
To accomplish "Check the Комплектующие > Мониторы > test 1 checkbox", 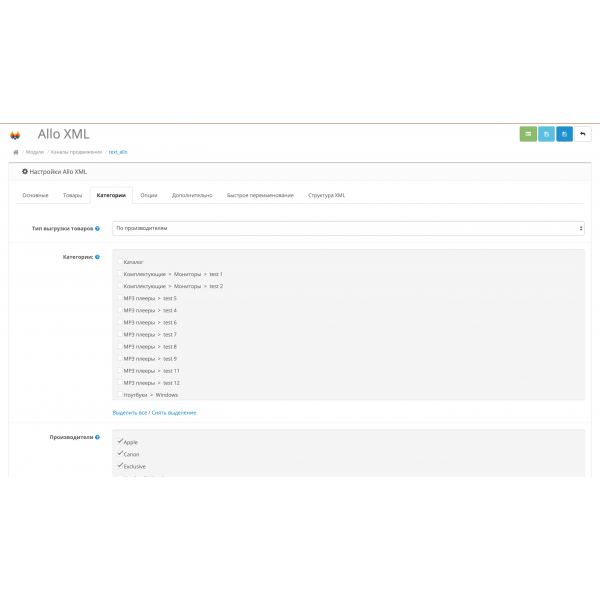I will coord(120,273).
